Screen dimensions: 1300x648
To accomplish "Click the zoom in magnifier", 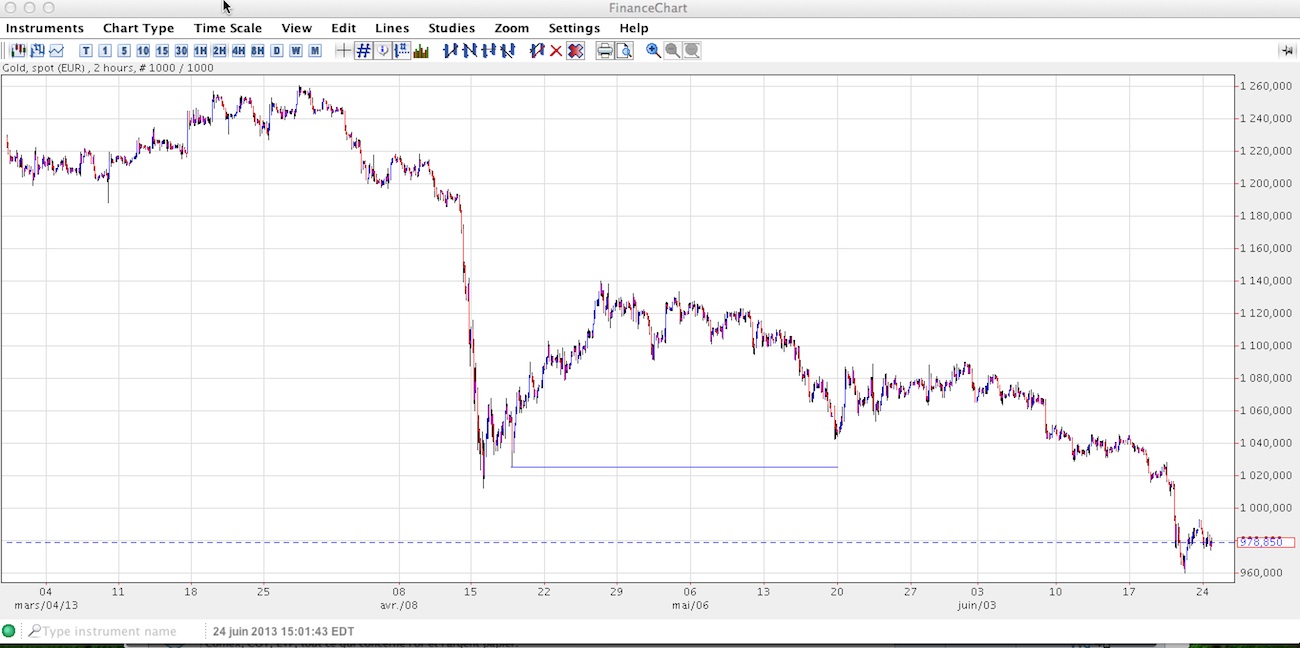I will [x=653, y=51].
